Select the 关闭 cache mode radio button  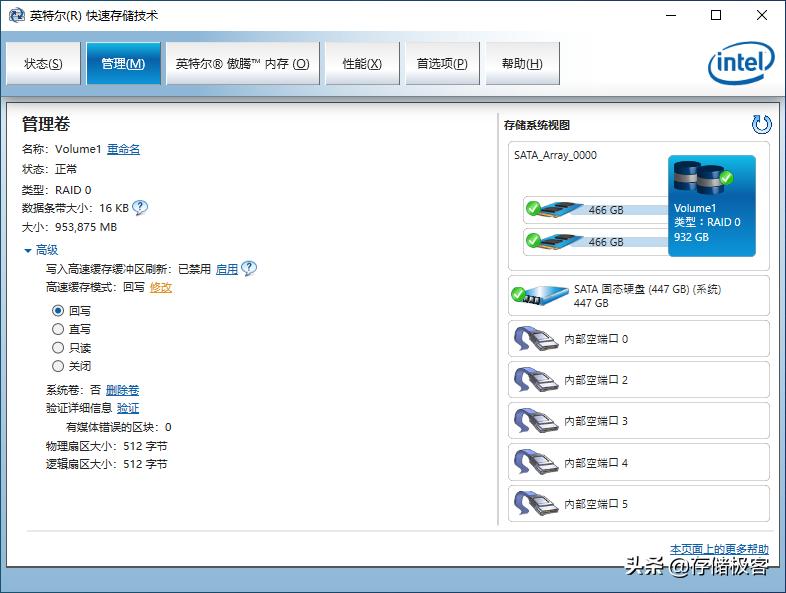click(x=58, y=366)
